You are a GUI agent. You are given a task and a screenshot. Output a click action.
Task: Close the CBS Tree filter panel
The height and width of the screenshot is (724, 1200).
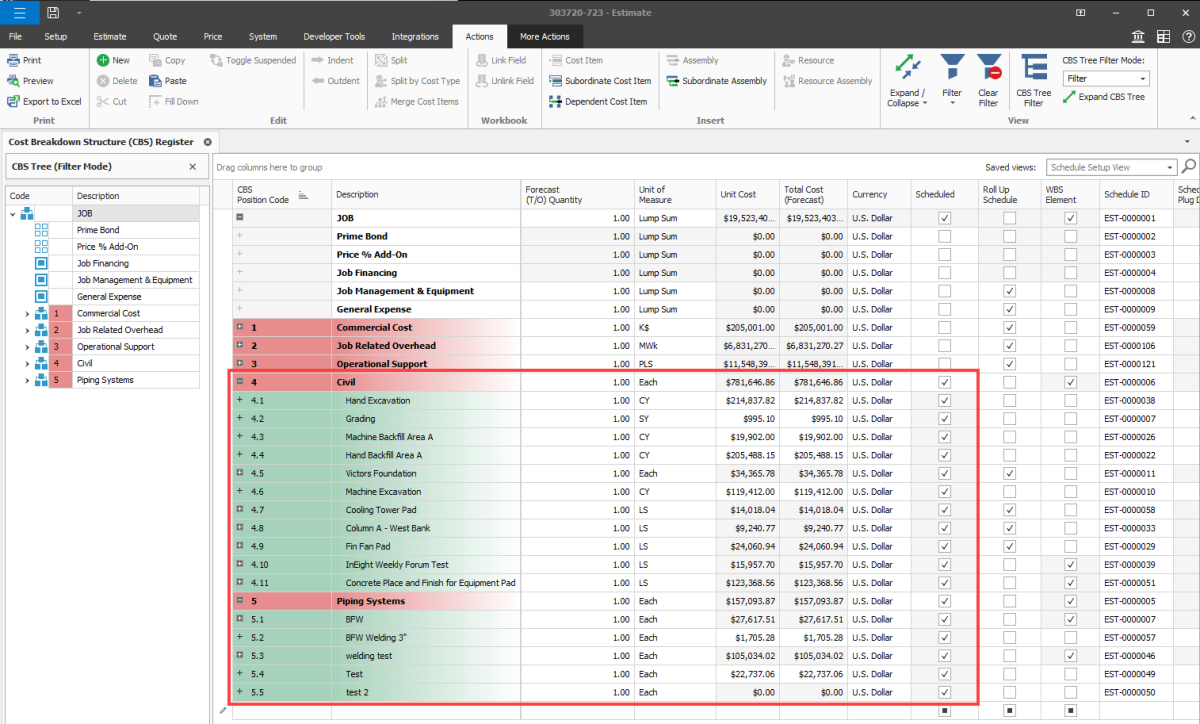pos(193,167)
